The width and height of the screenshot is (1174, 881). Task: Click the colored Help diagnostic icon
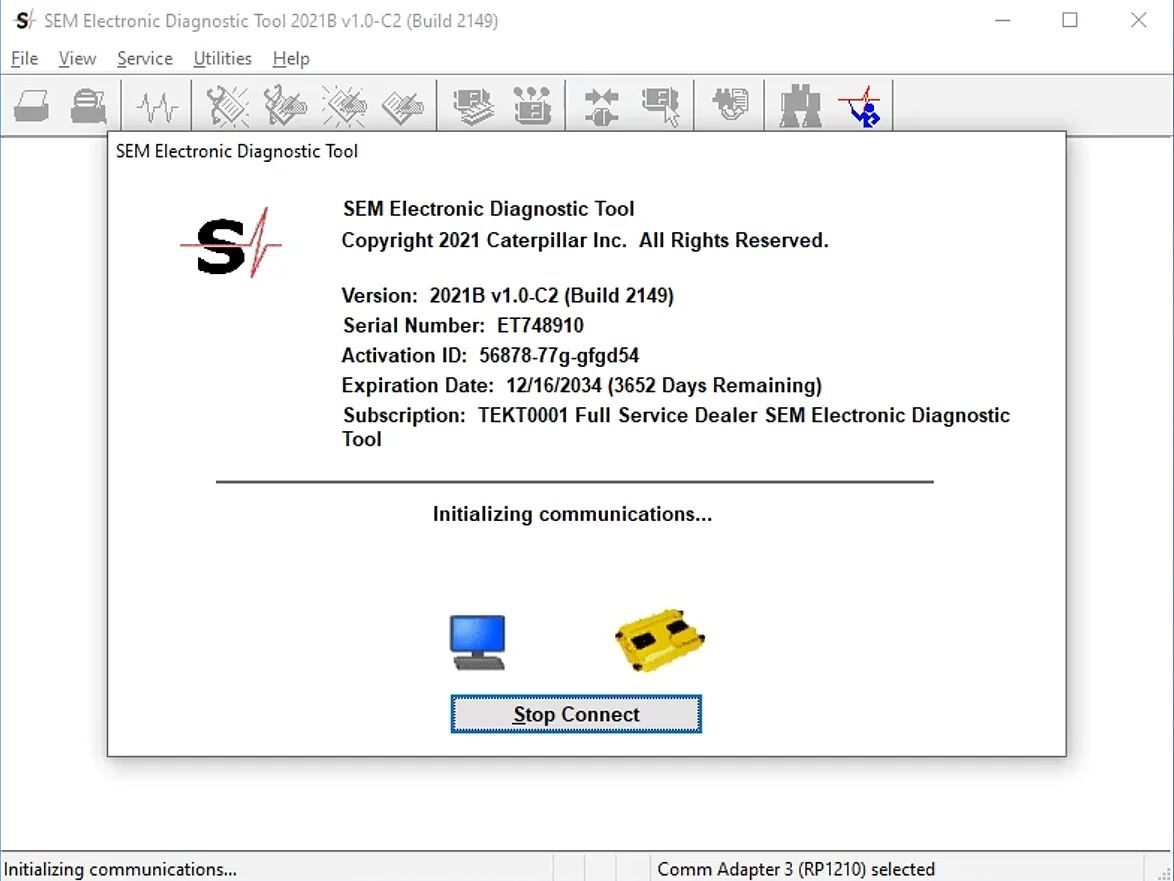click(x=860, y=106)
